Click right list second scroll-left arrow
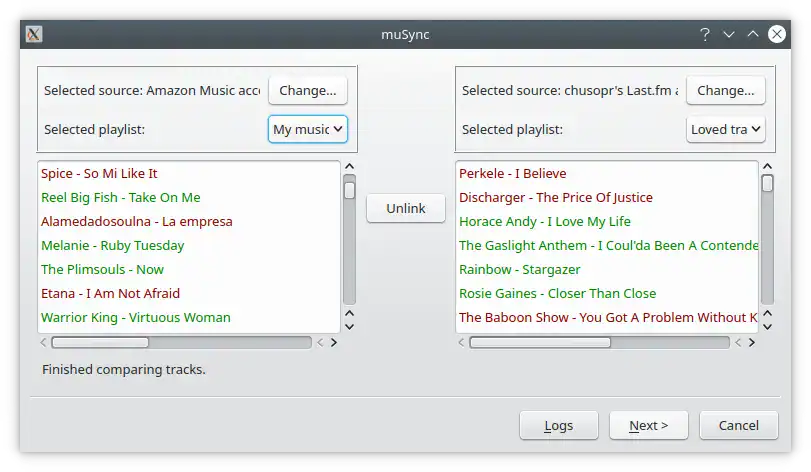 738,343
